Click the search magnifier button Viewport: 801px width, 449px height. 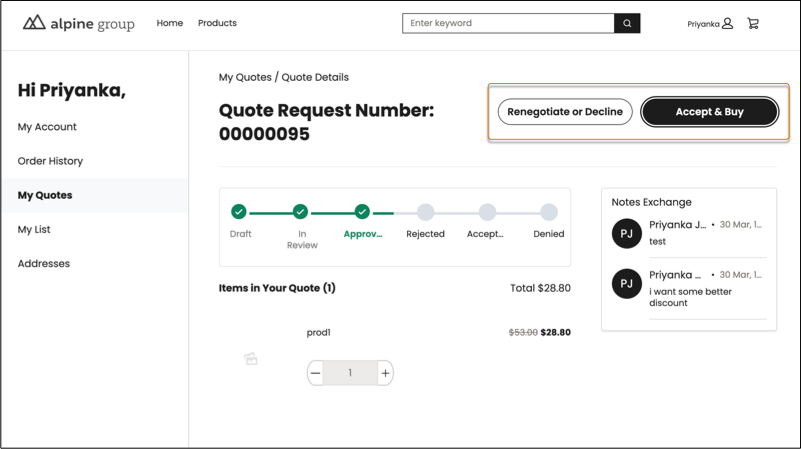pos(627,23)
